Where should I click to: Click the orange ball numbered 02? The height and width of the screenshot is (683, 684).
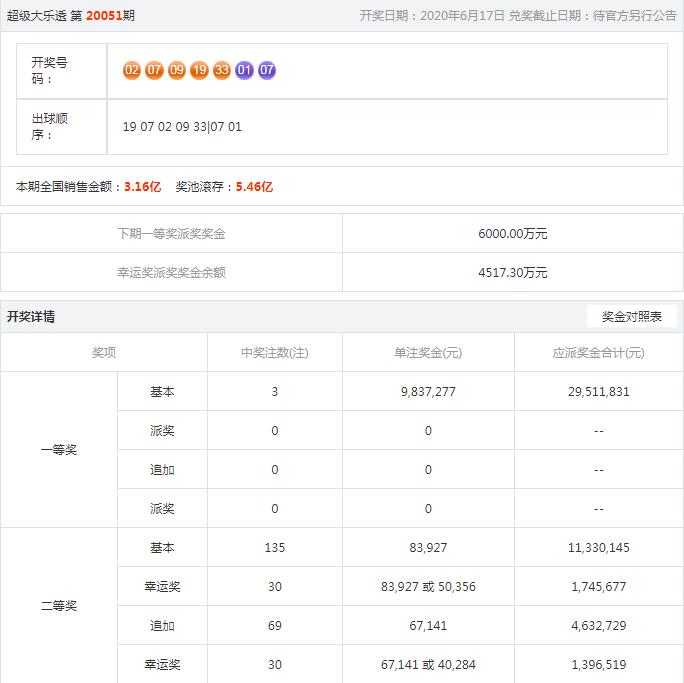pos(132,70)
